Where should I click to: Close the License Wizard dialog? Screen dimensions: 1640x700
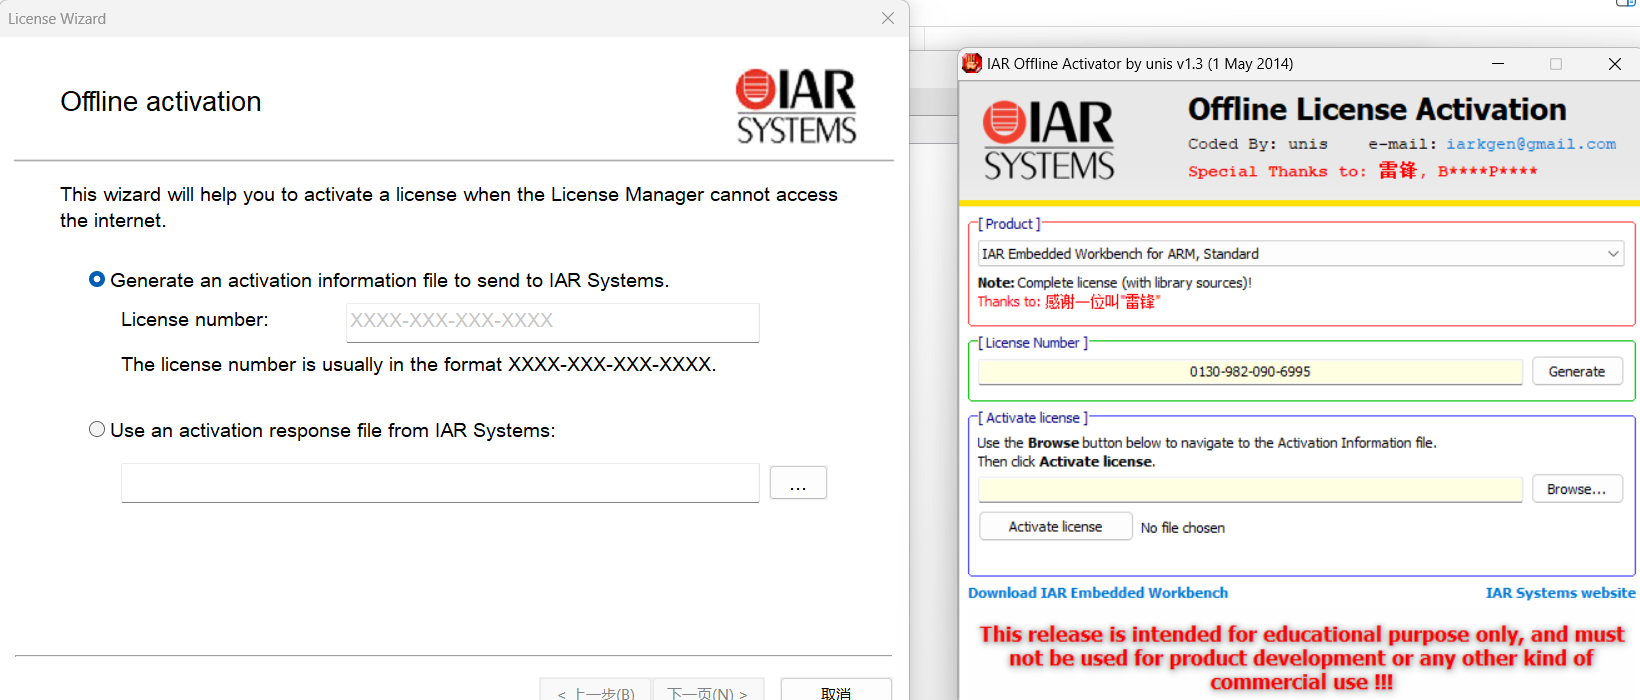[888, 18]
